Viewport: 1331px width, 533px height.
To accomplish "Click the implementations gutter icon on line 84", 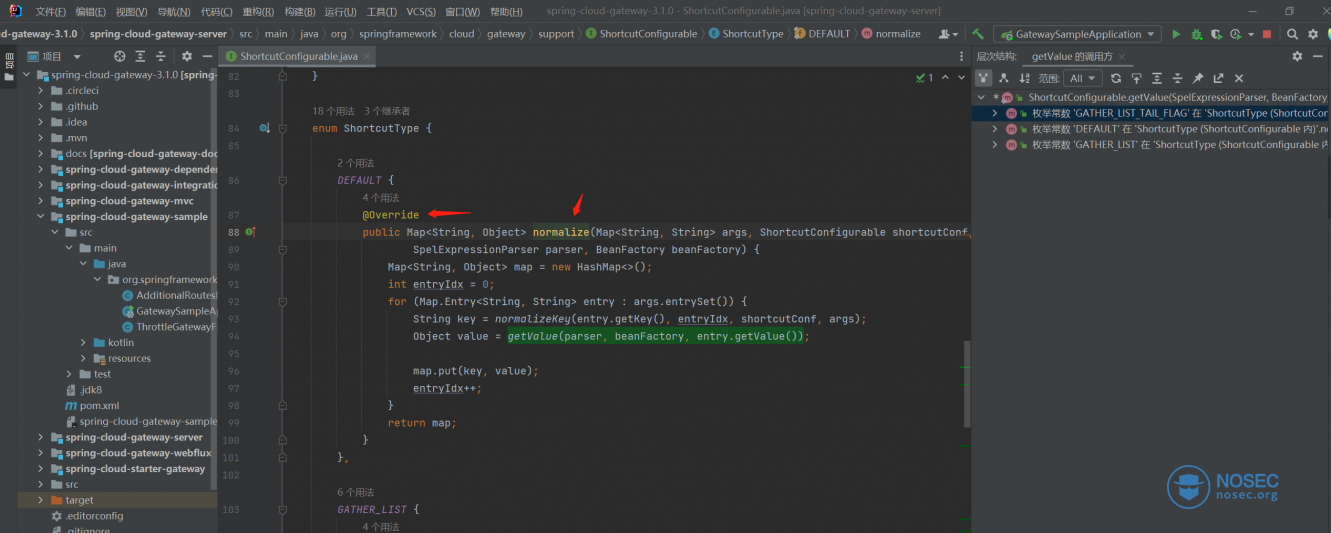I will tap(265, 128).
